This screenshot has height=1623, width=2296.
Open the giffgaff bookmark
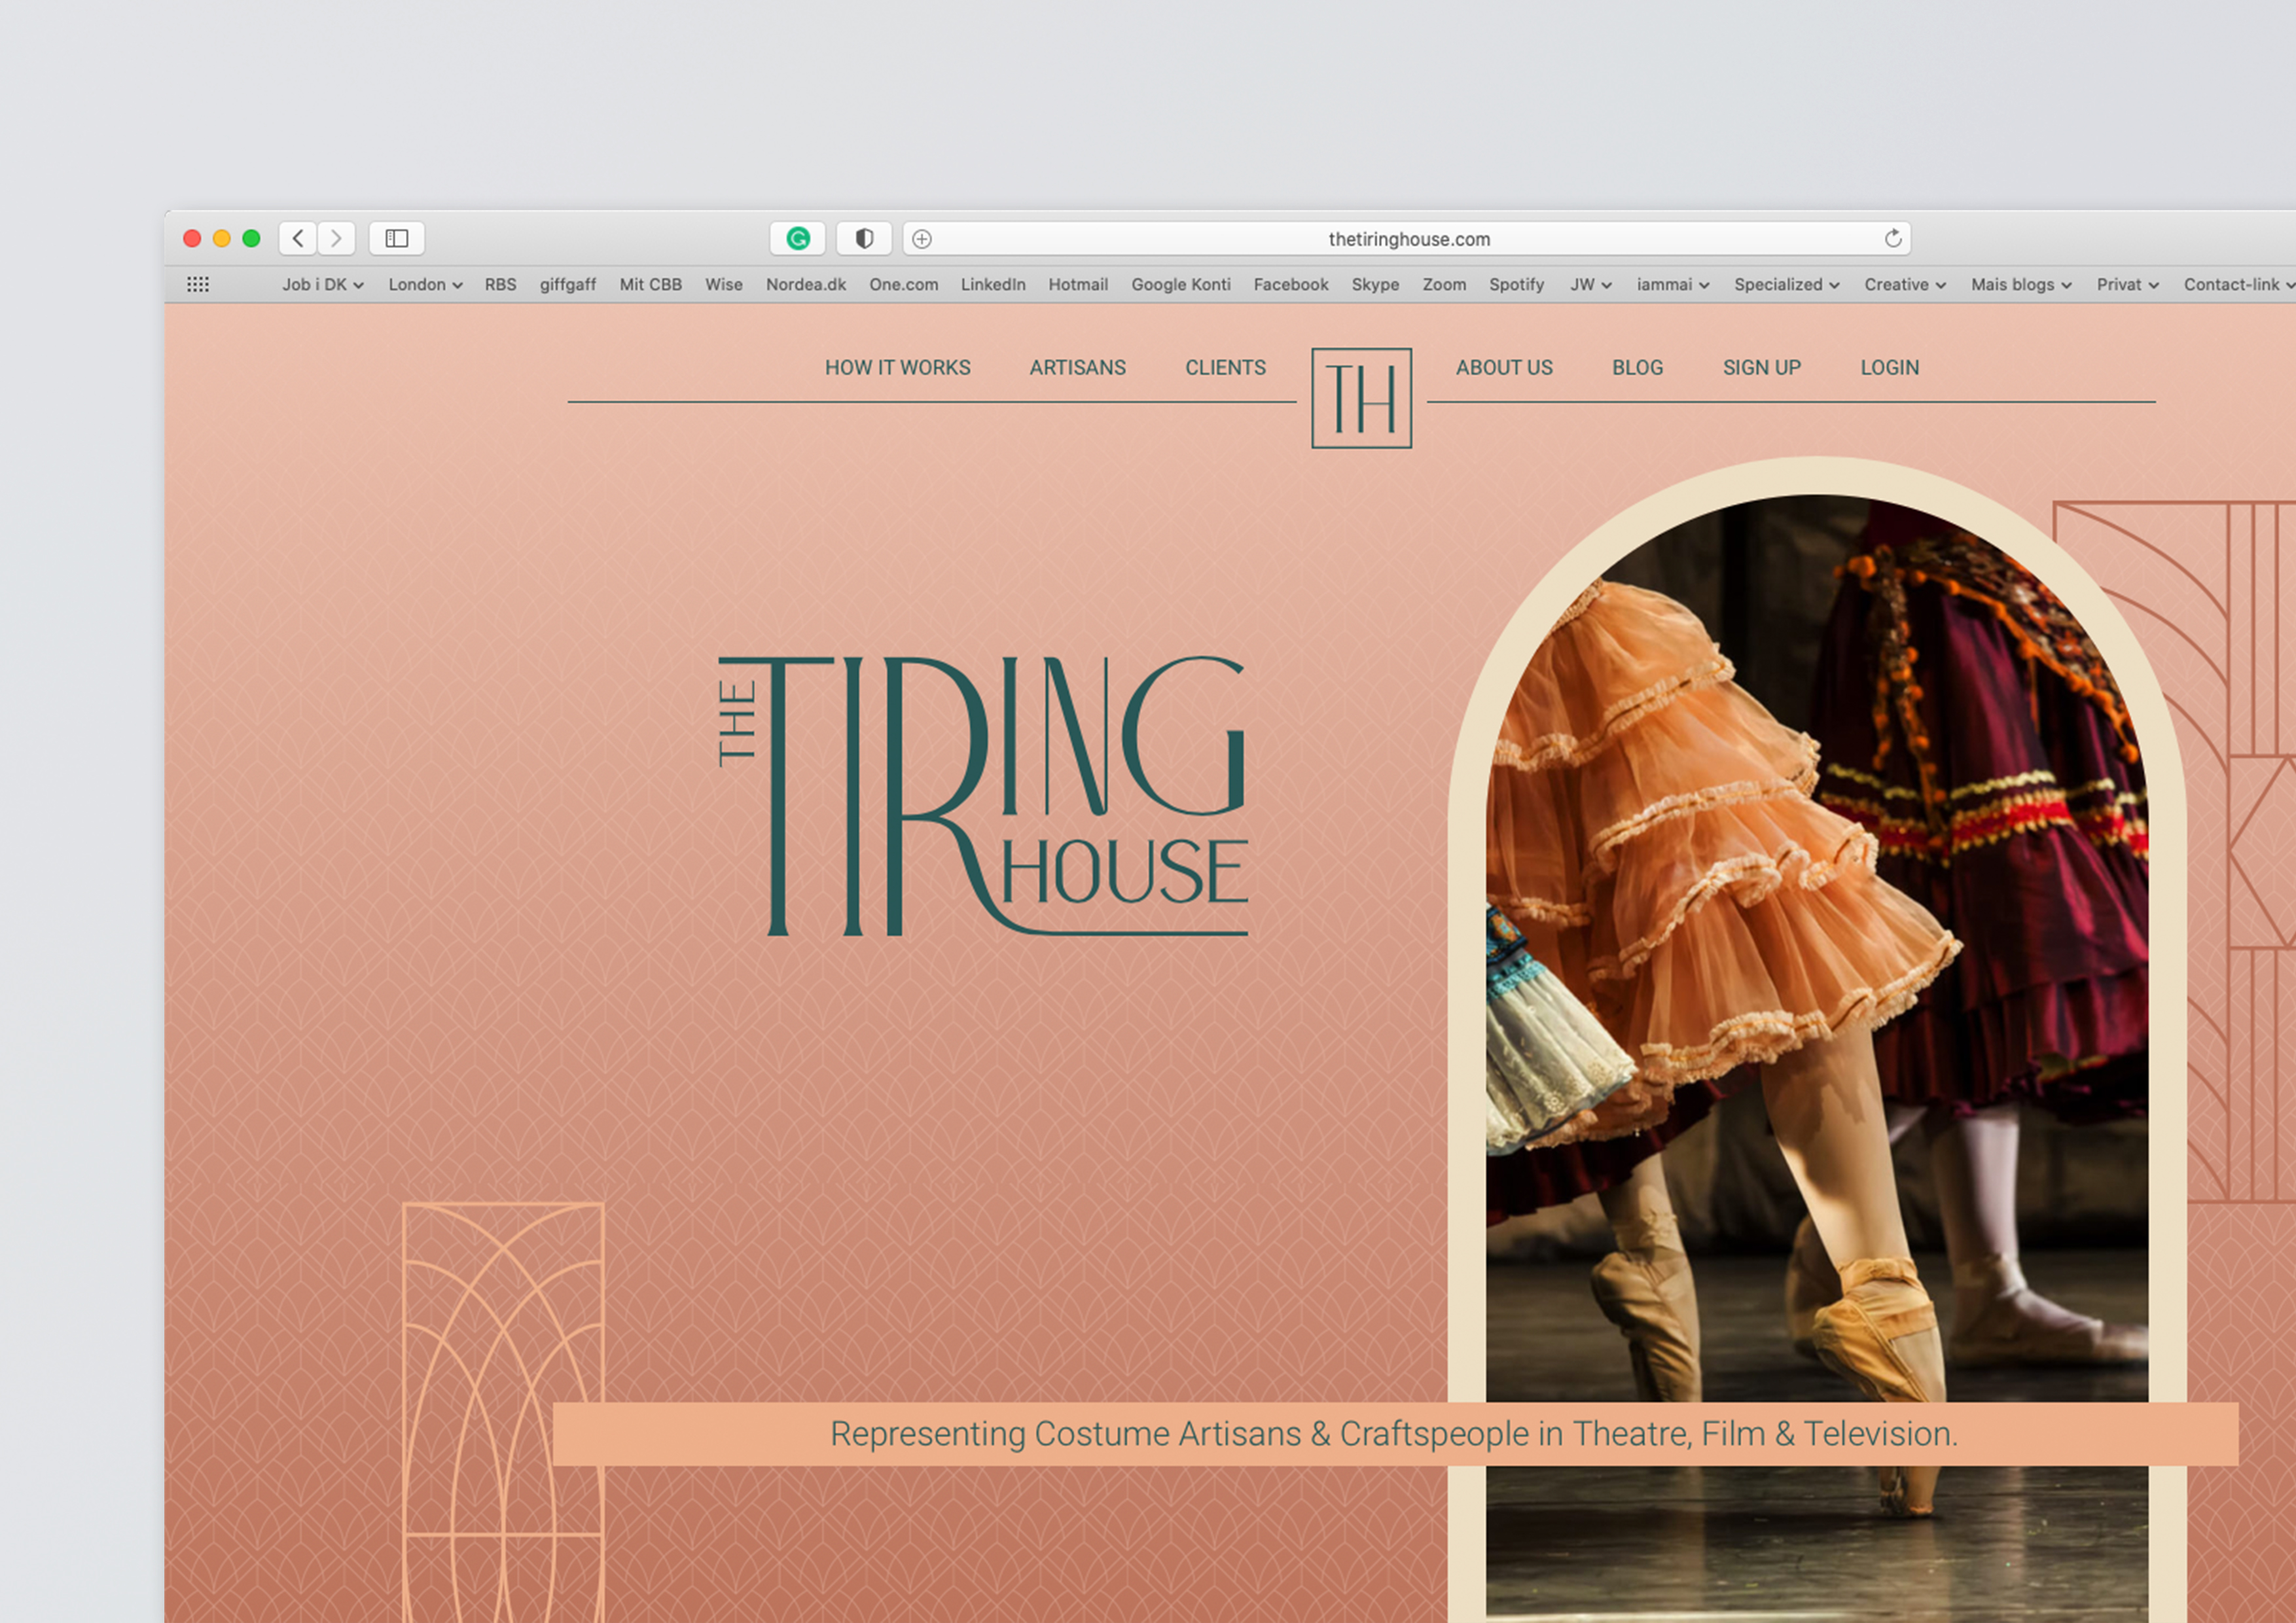[x=568, y=285]
